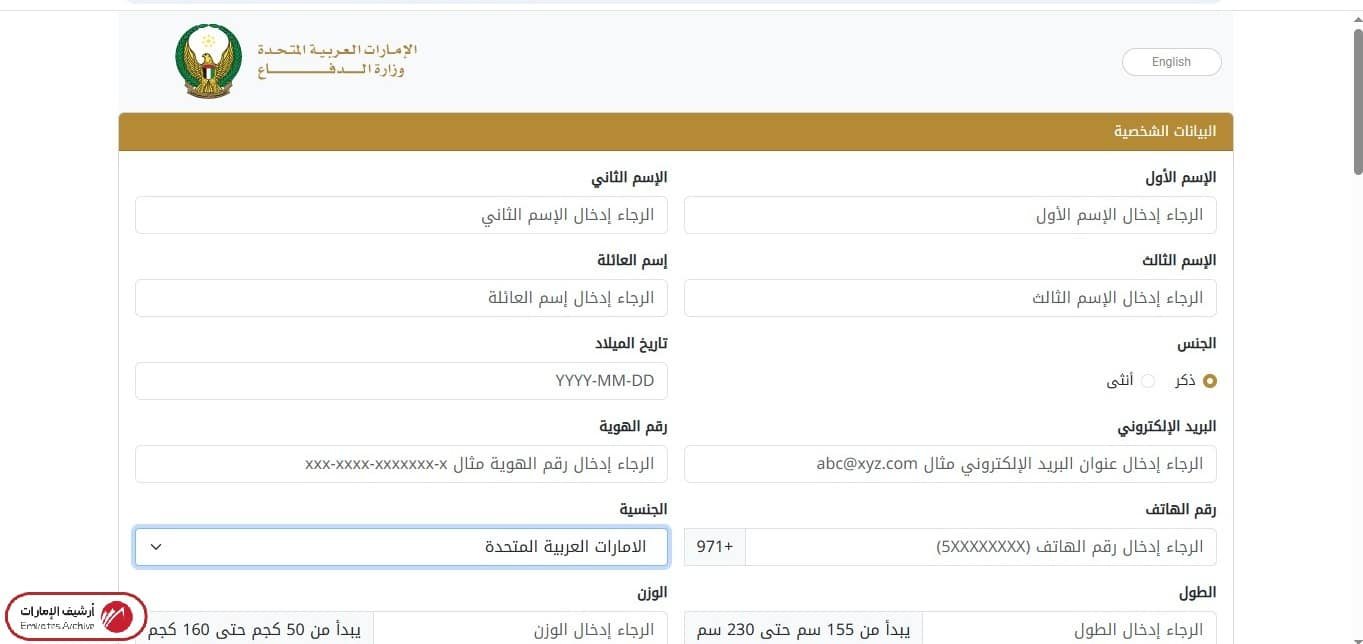Viewport: 1363px width, 644px height.
Task: Select the male (ذكر) radio button
Action: [1211, 380]
